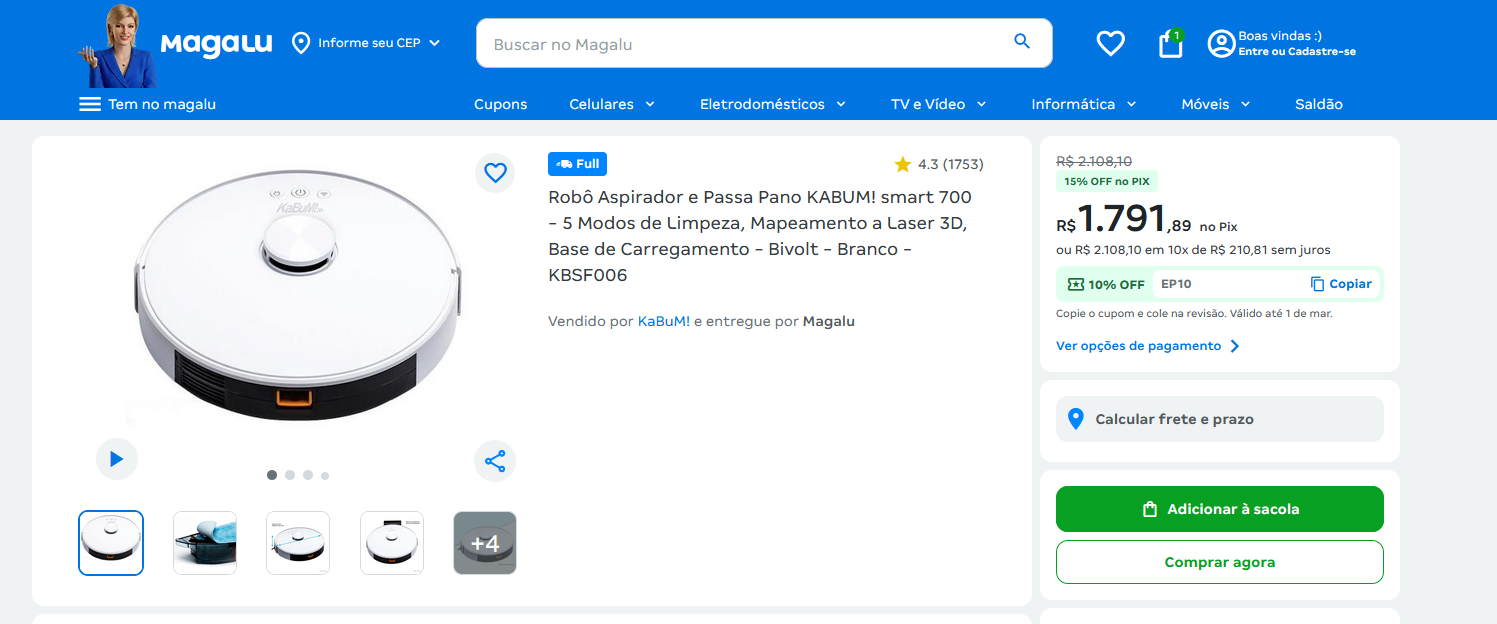Viewport: 1497px width, 624px height.
Task: Open the hamburger menu Tem no magalu
Action: 147,104
